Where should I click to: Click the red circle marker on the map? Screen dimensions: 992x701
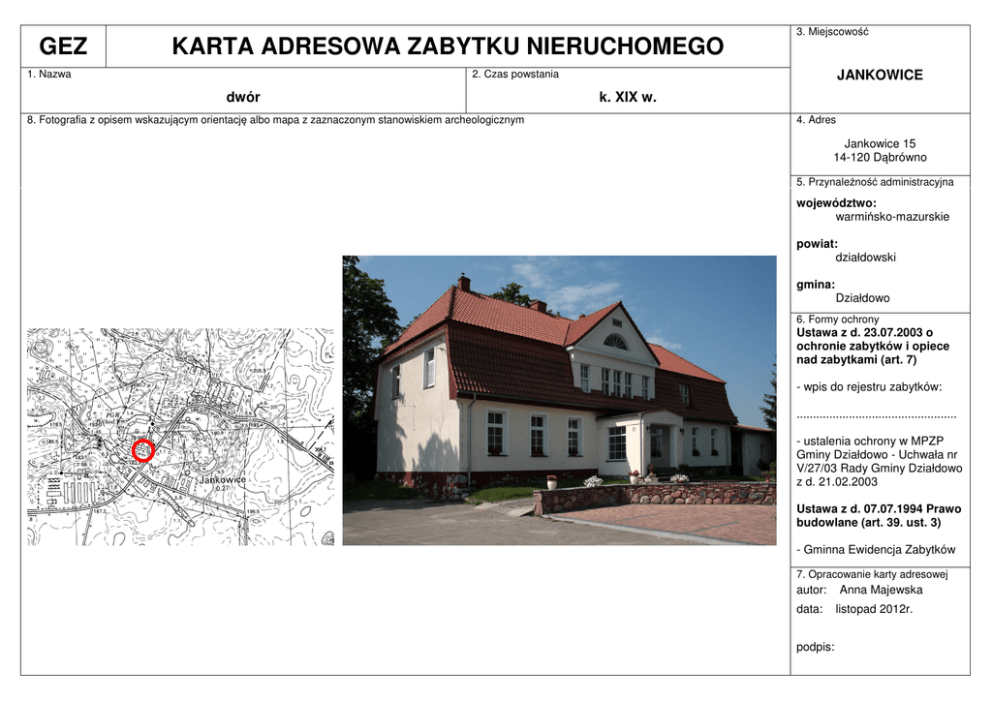click(143, 450)
